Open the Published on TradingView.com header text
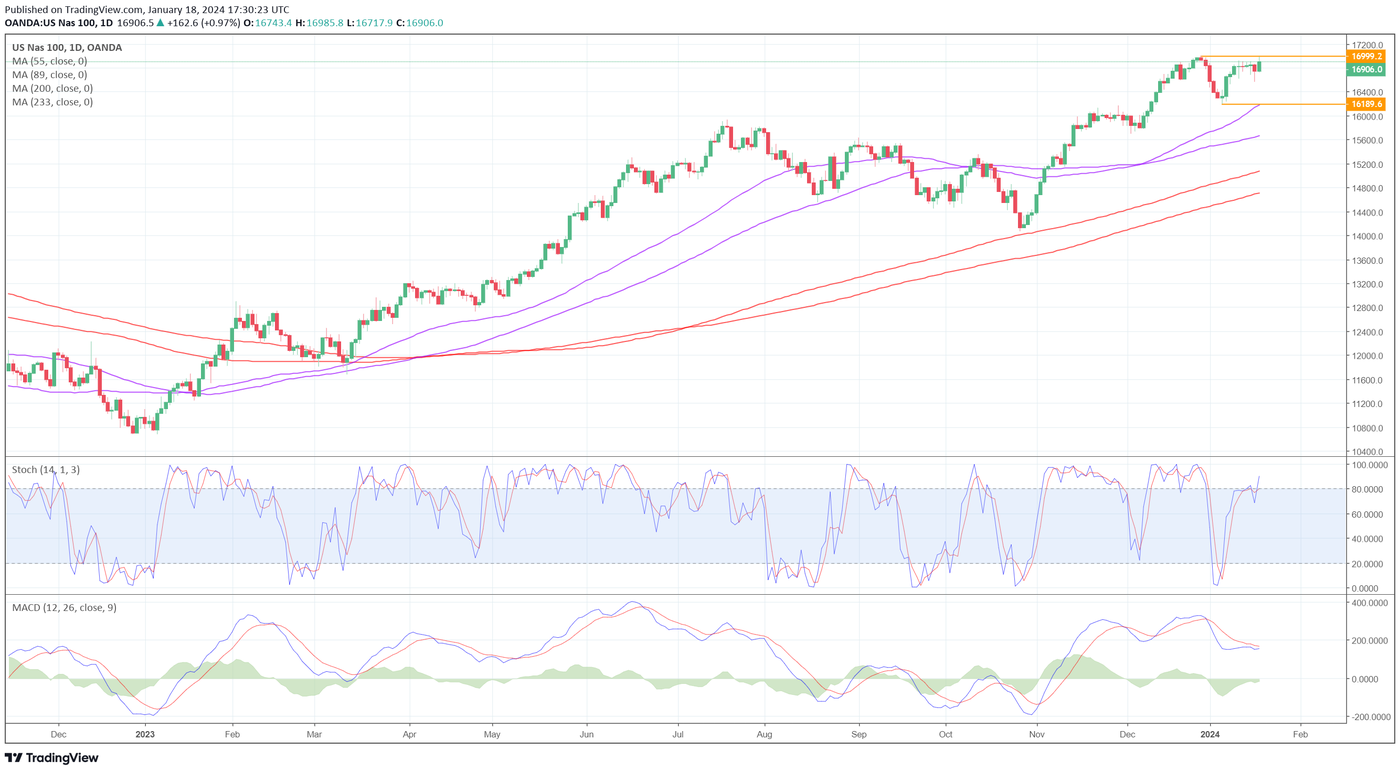This screenshot has height=772, width=1400. click(147, 9)
